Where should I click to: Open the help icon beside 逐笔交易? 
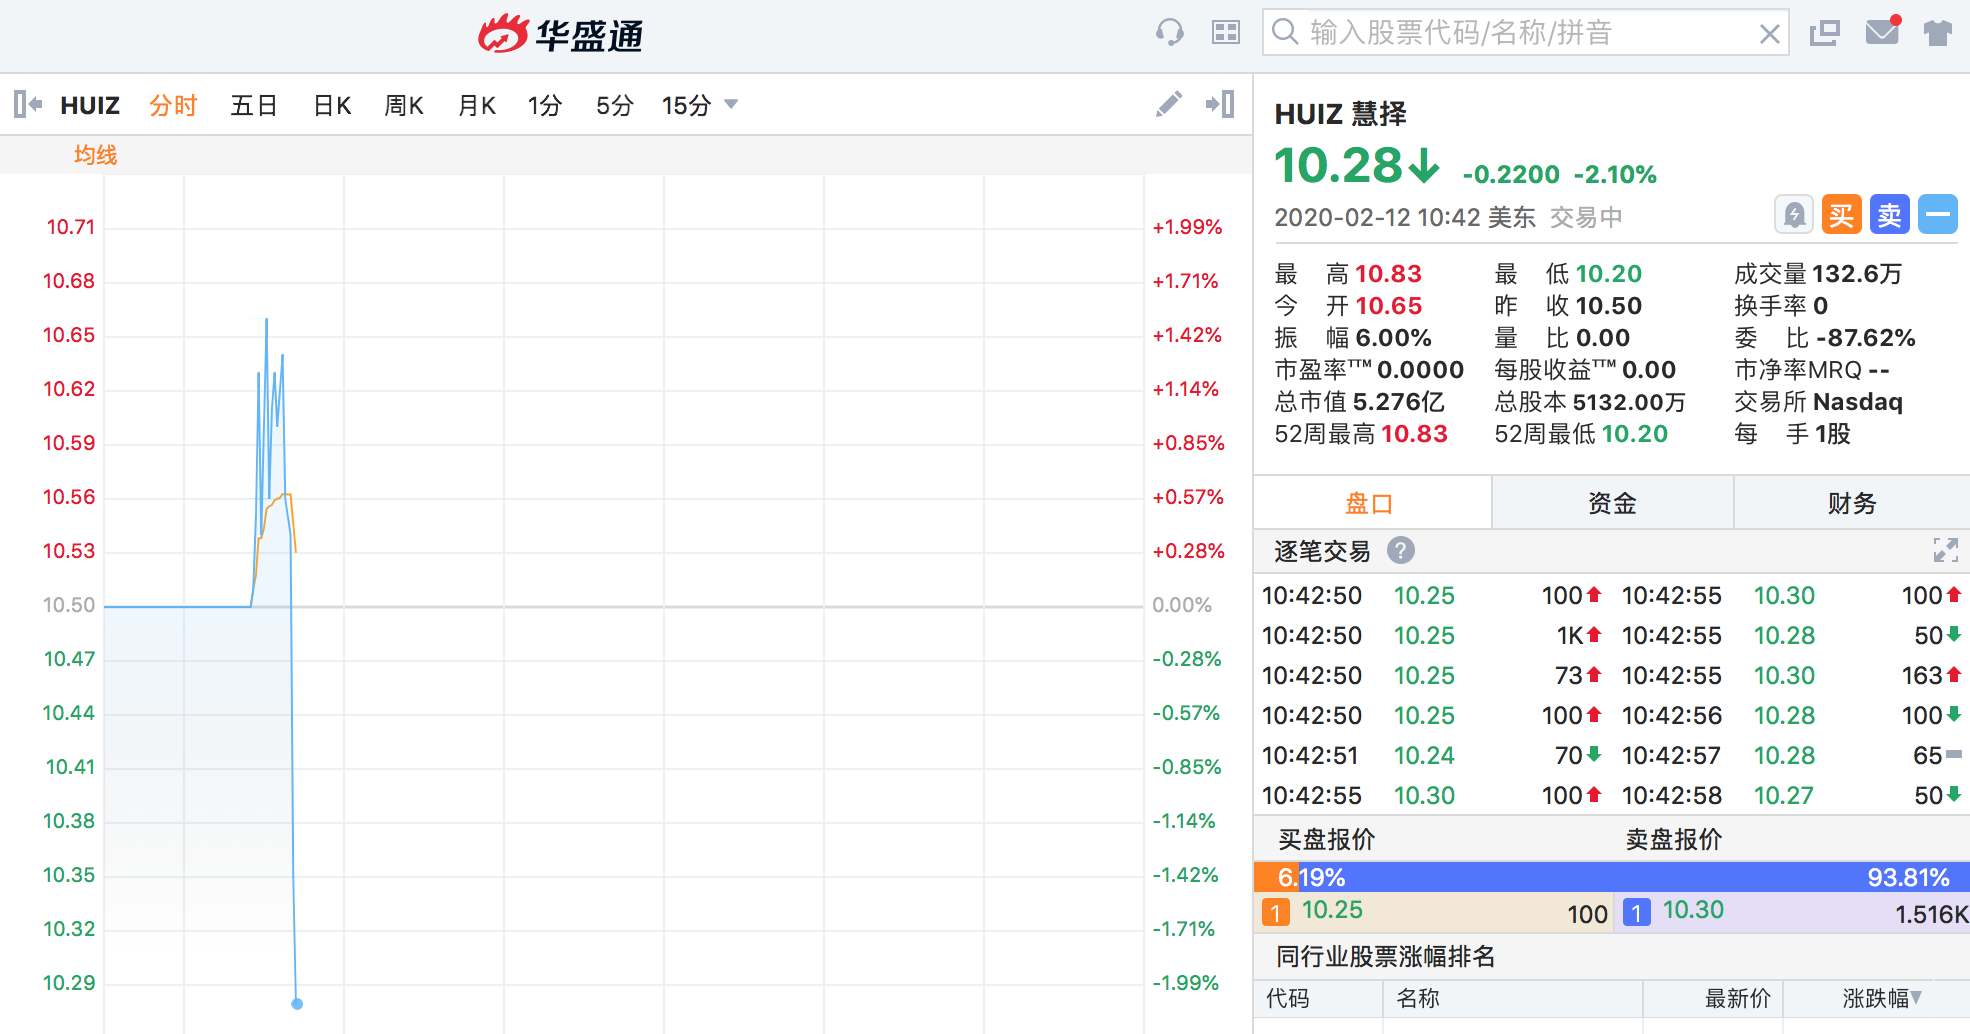[1400, 550]
